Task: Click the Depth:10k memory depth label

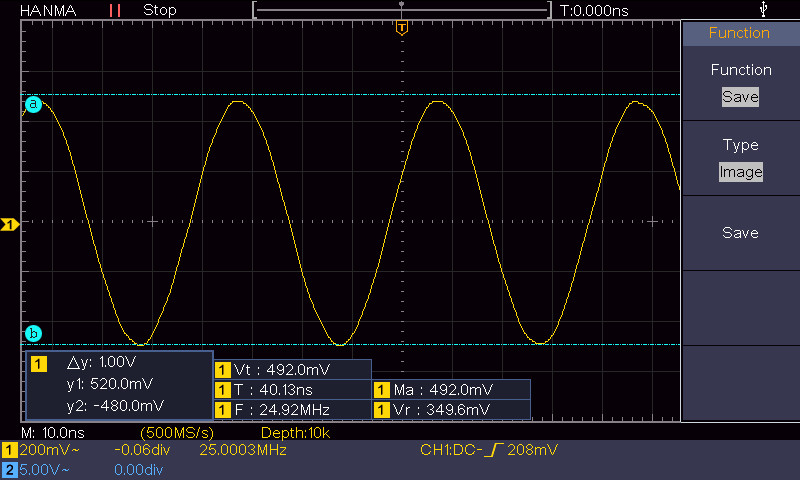Action: point(294,433)
